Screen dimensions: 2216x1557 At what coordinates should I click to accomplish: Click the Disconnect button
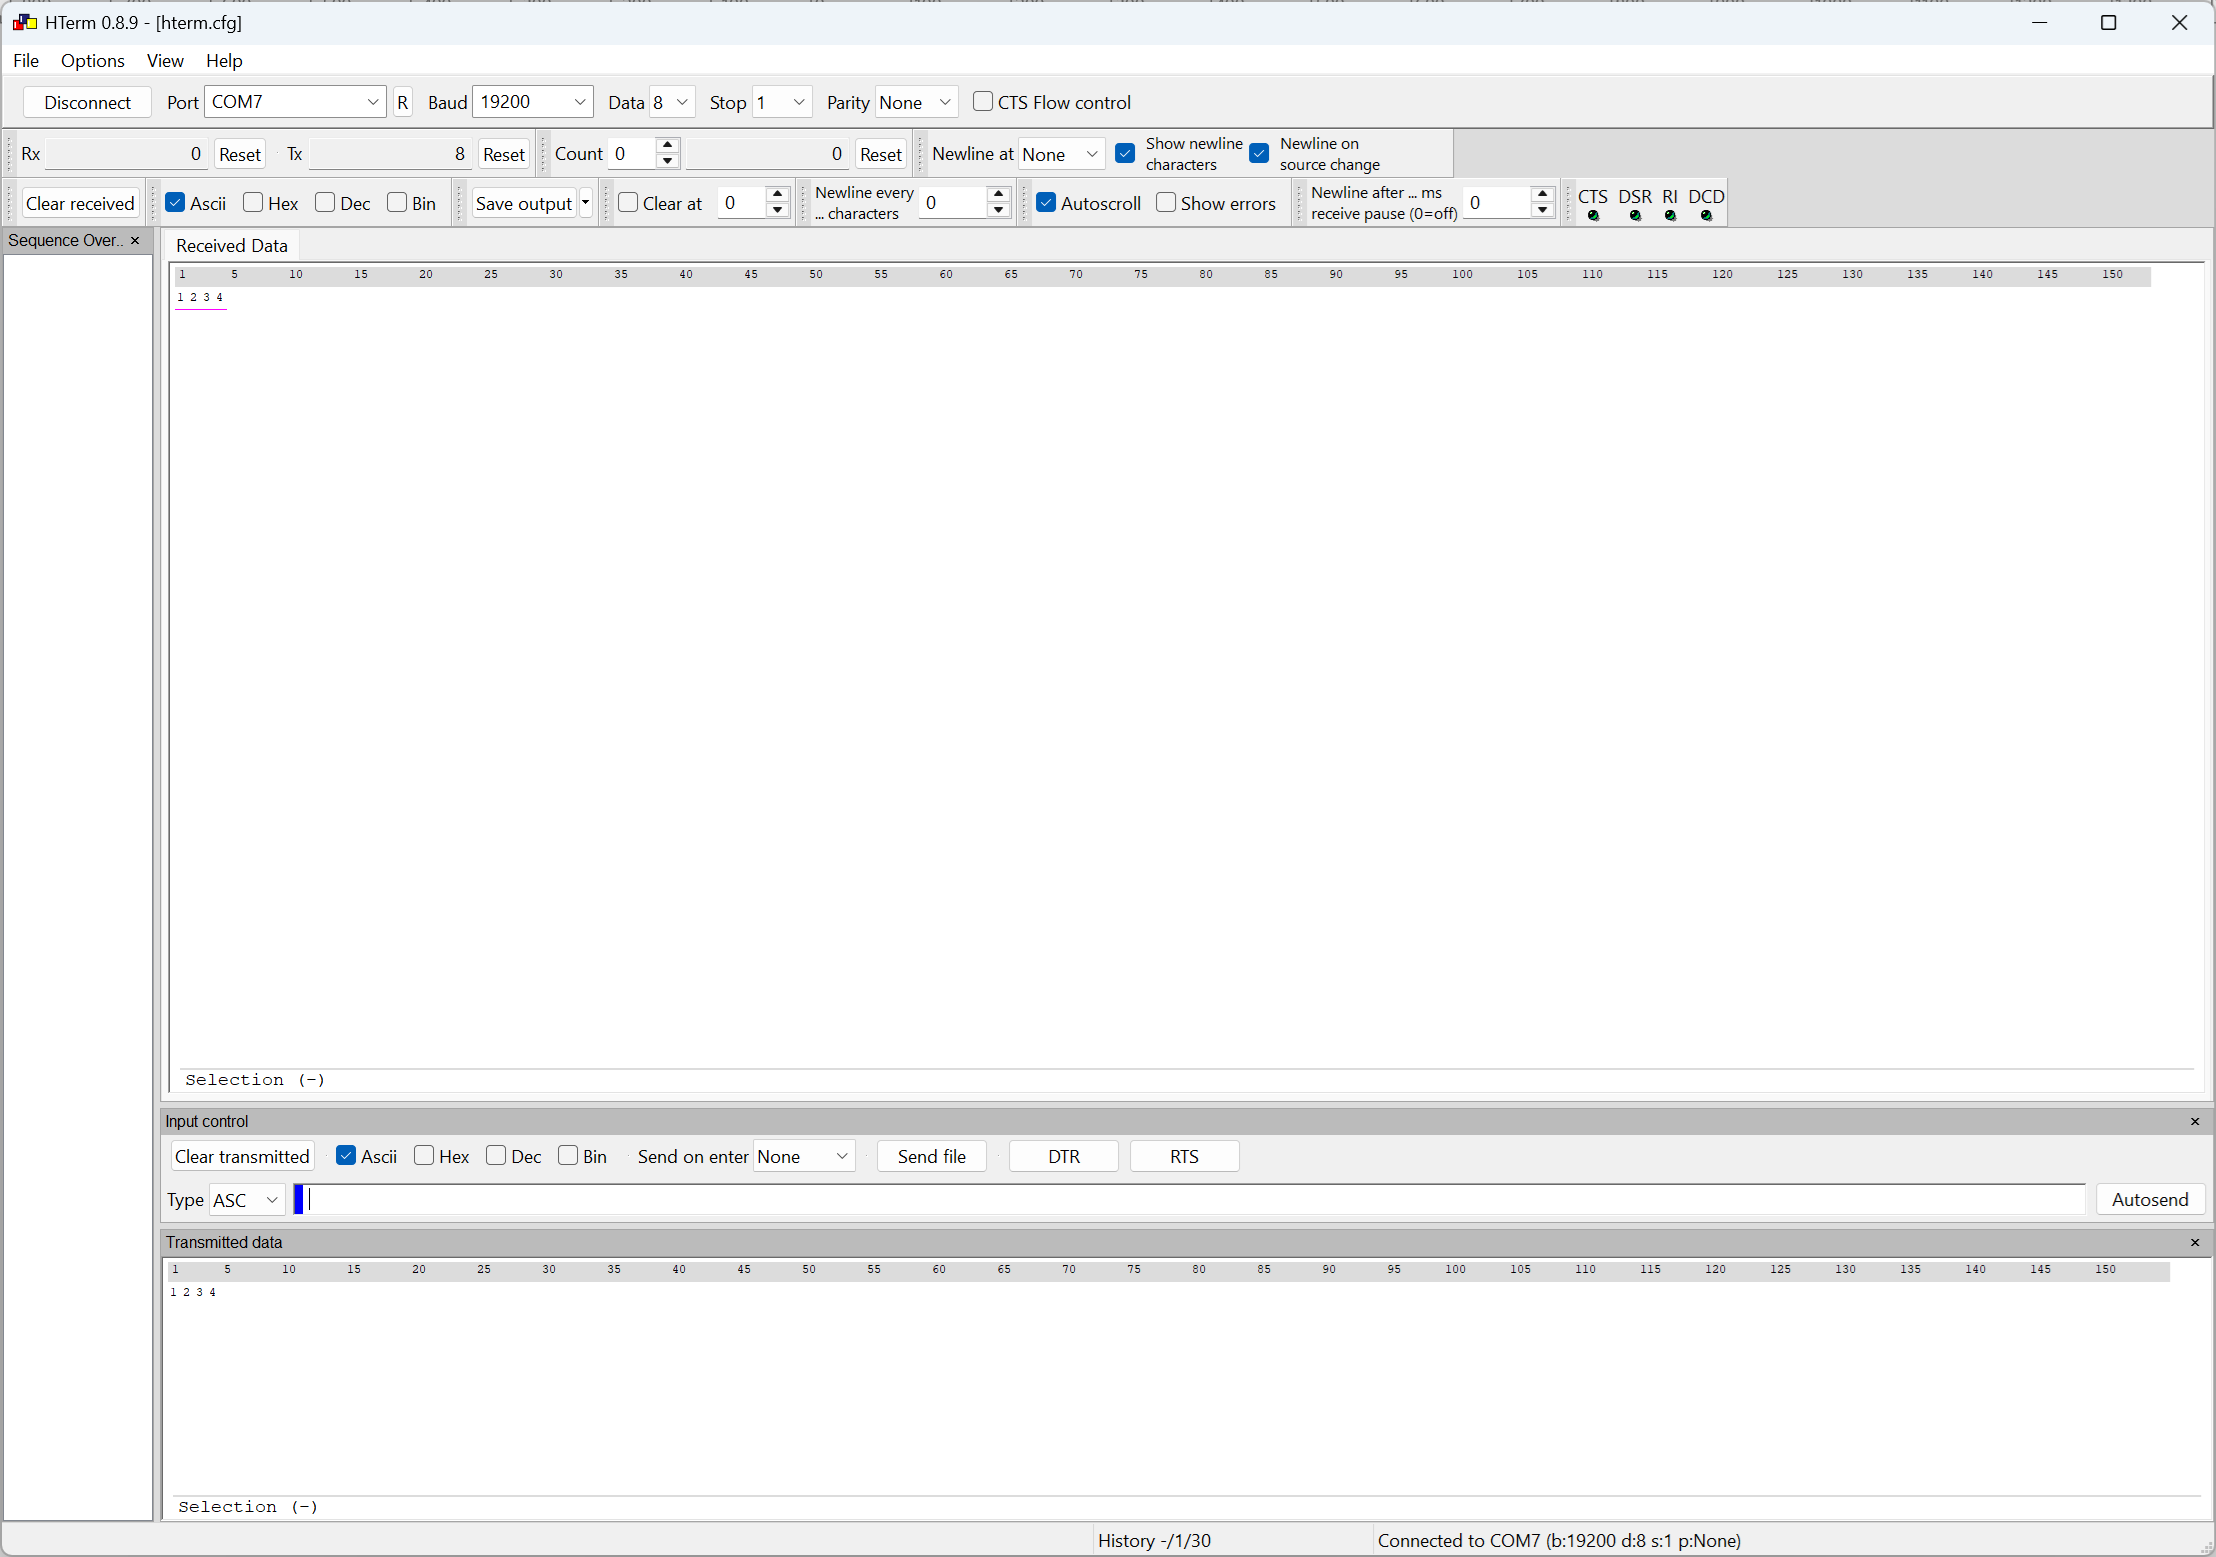pos(87,103)
